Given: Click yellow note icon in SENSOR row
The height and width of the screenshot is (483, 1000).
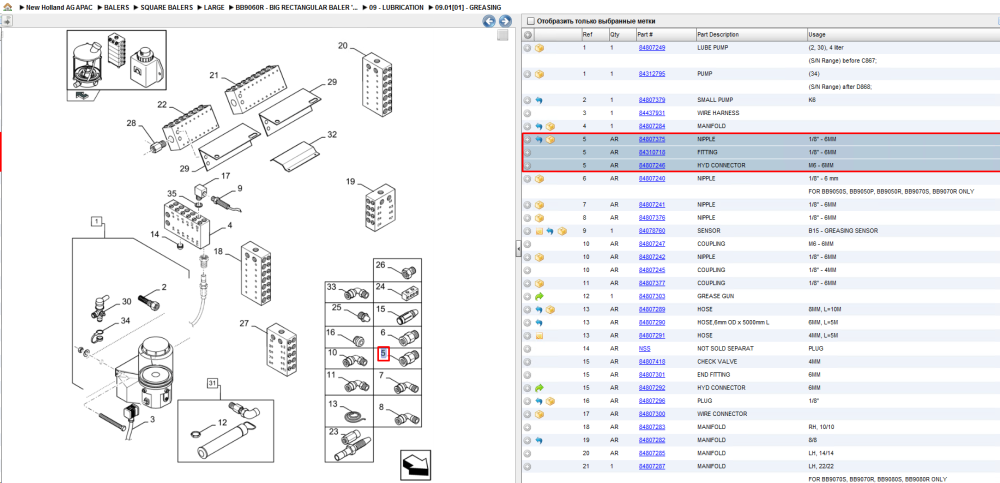Looking at the screenshot, I should click(x=539, y=231).
